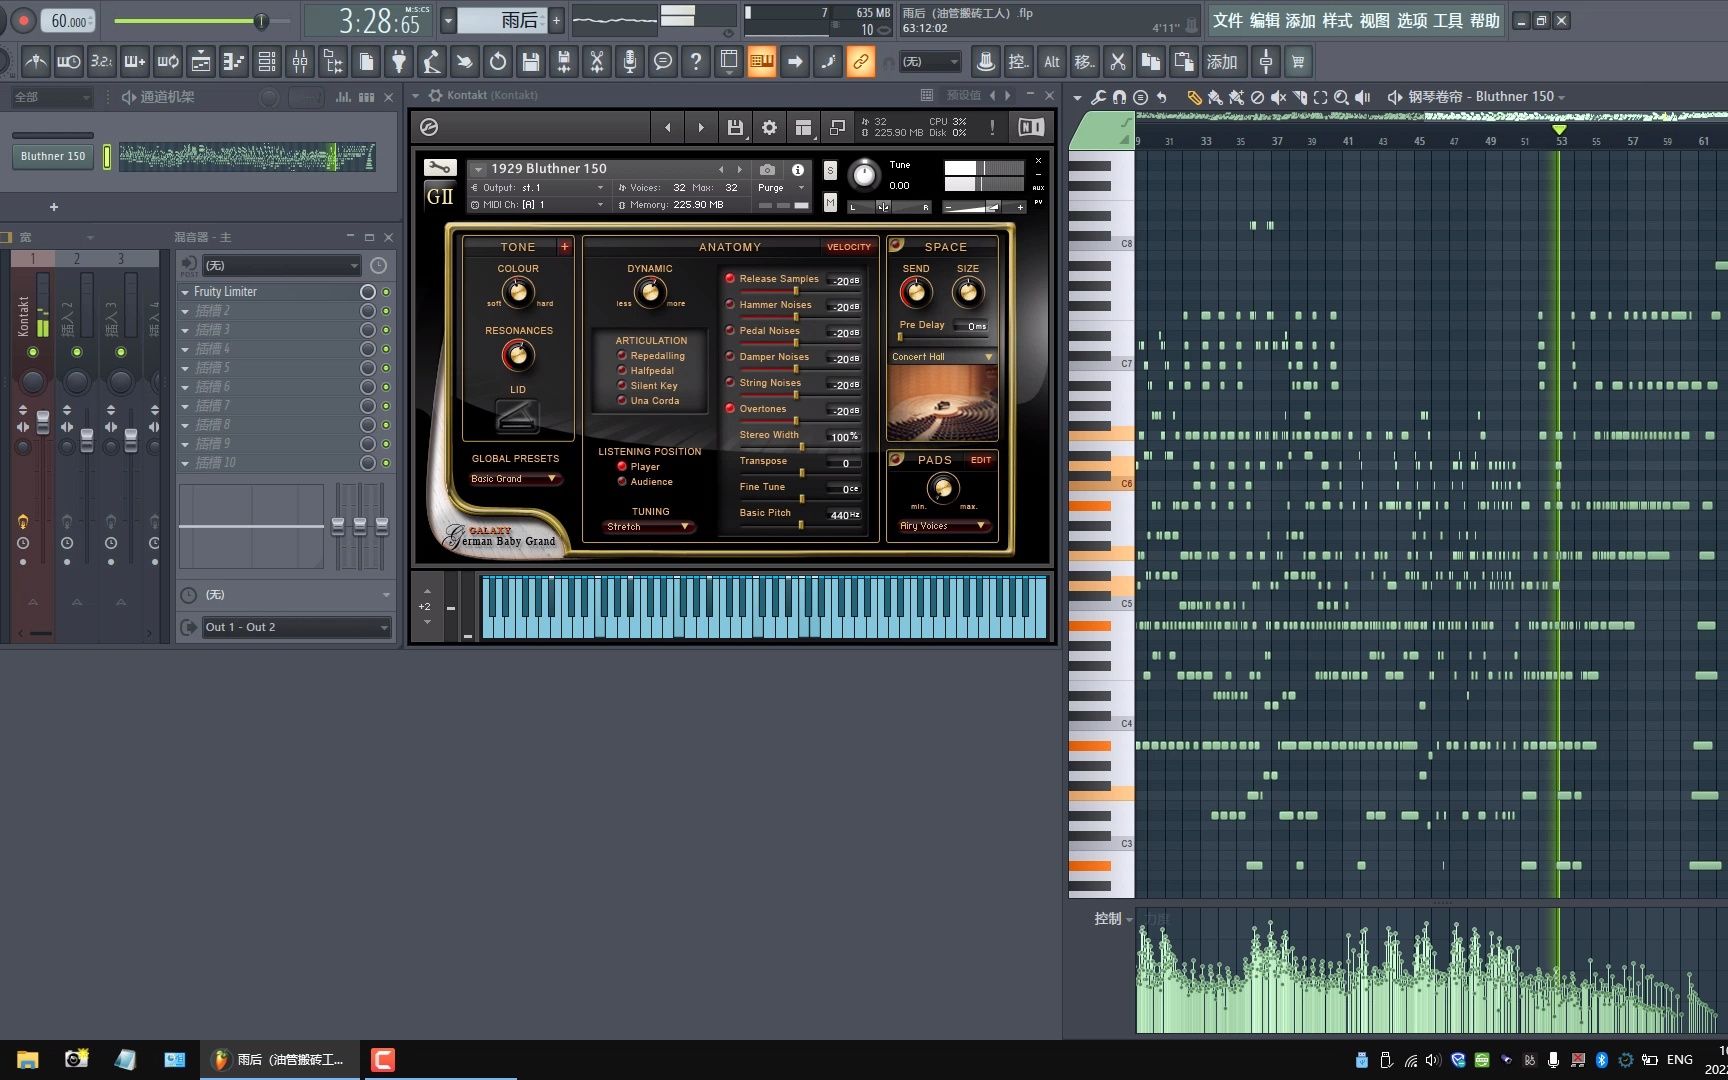This screenshot has height=1080, width=1728.
Task: Click Kontakt save floppy icon
Action: coord(735,127)
